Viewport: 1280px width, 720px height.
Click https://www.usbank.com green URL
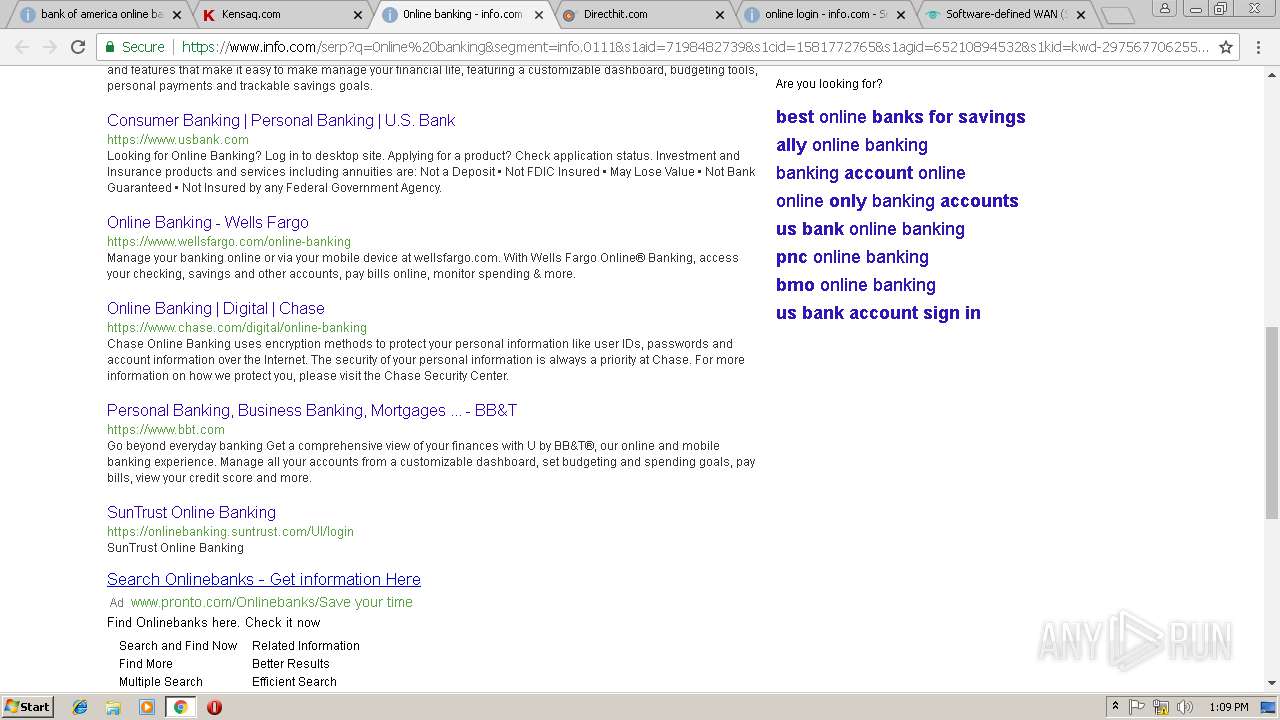(x=178, y=140)
